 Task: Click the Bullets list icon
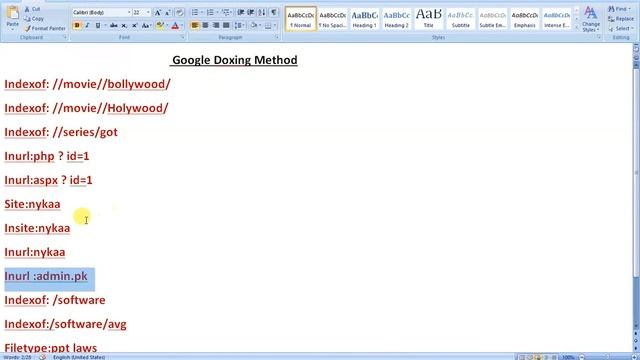click(x=195, y=13)
